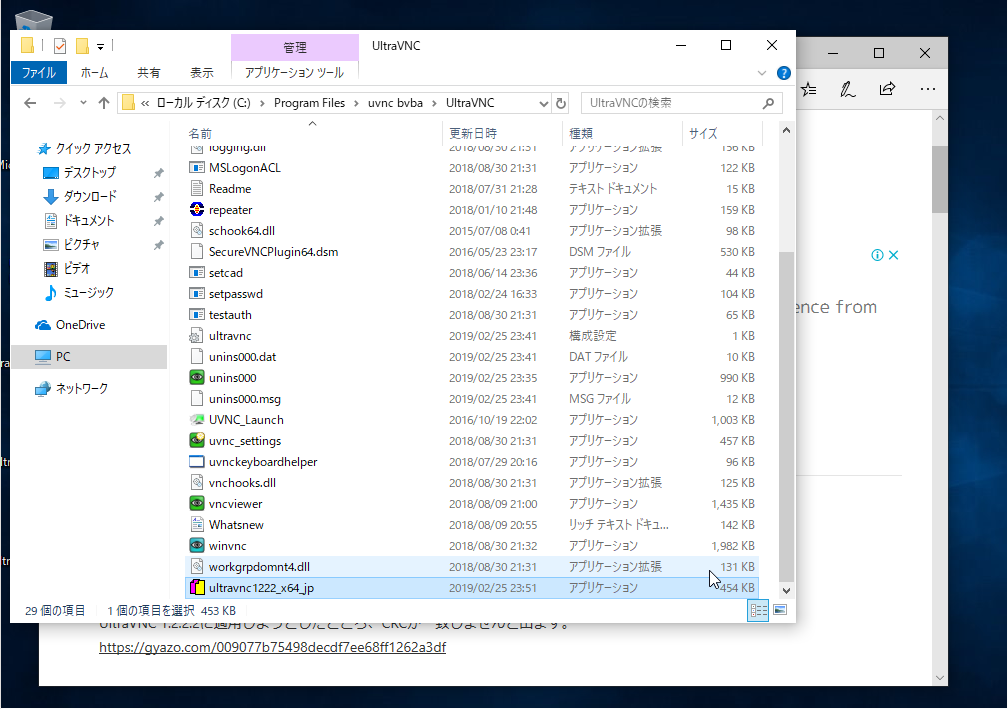Open the Quick Access Toolbar customize dropdown

(x=101, y=46)
